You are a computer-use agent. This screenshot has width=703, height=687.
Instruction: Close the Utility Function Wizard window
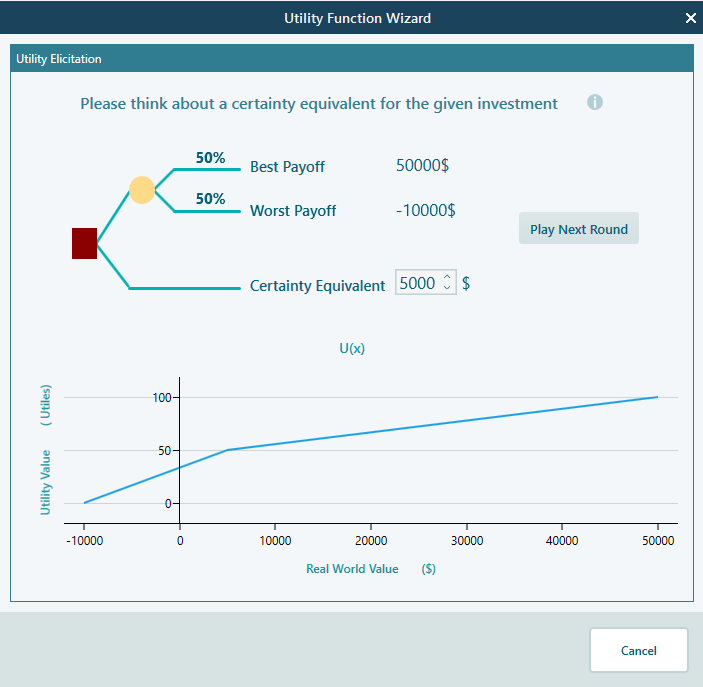(690, 18)
